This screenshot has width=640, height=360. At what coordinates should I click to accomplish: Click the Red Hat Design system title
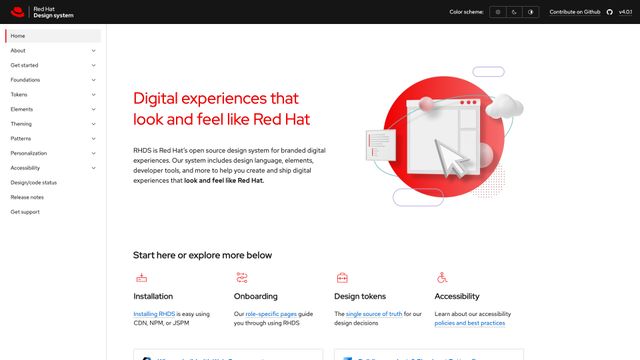(53, 12)
